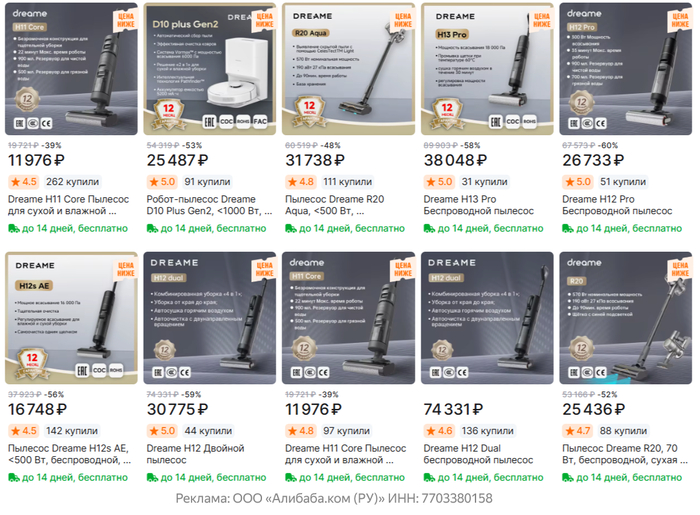
Task: Open the D10 plus Gen2 robot image
Action: [210, 69]
